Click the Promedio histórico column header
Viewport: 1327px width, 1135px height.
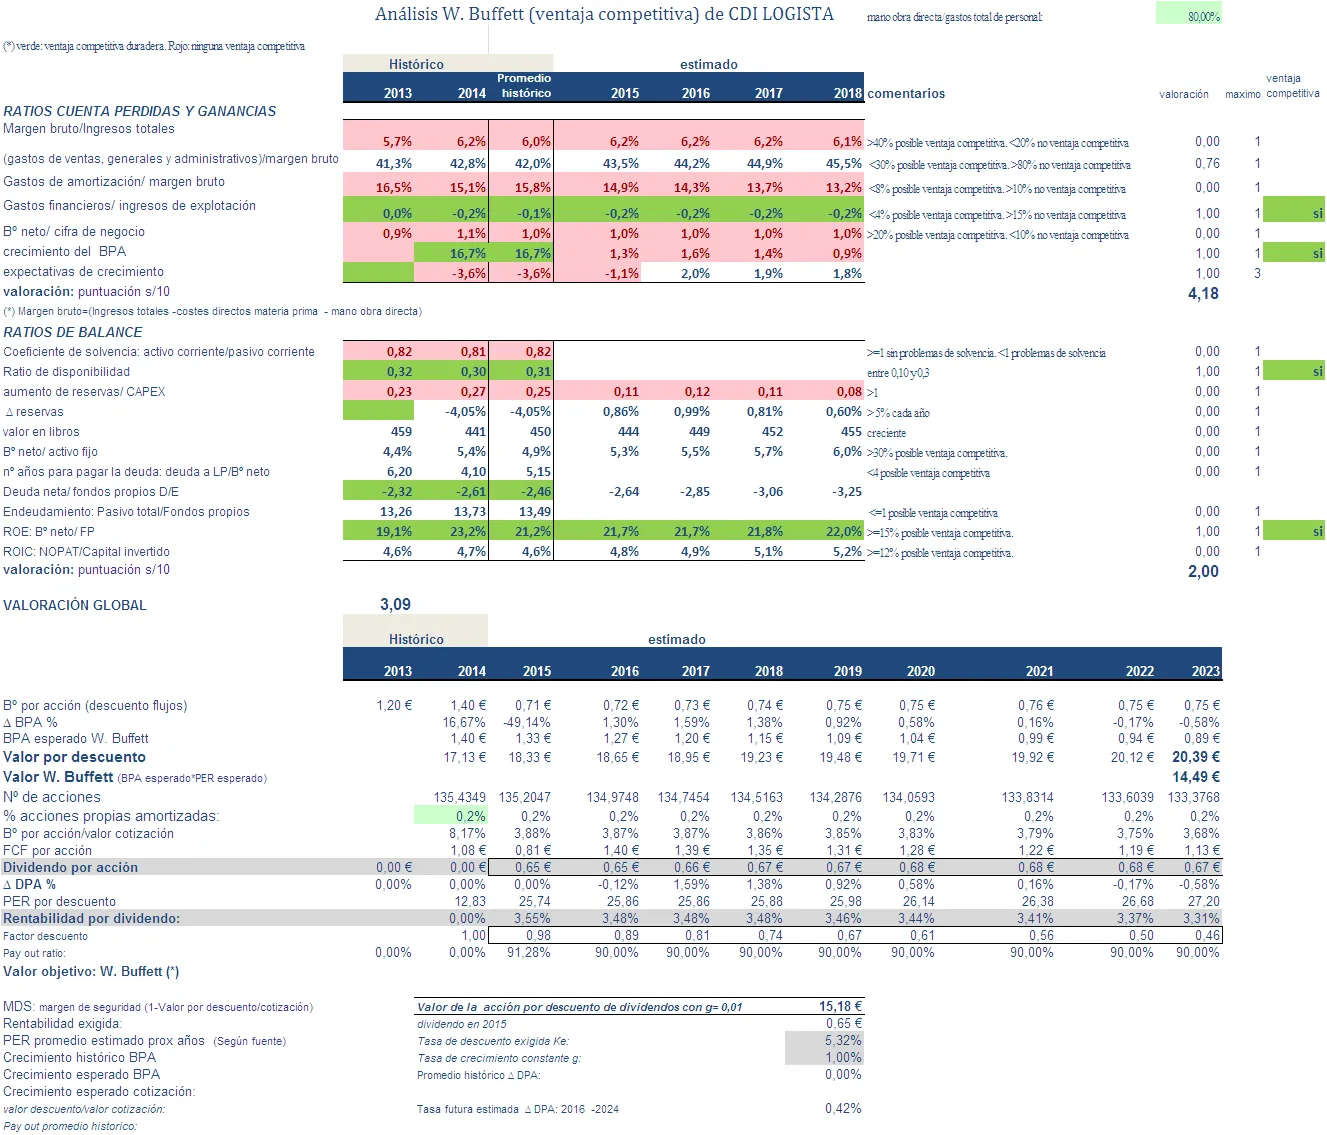tap(525, 86)
